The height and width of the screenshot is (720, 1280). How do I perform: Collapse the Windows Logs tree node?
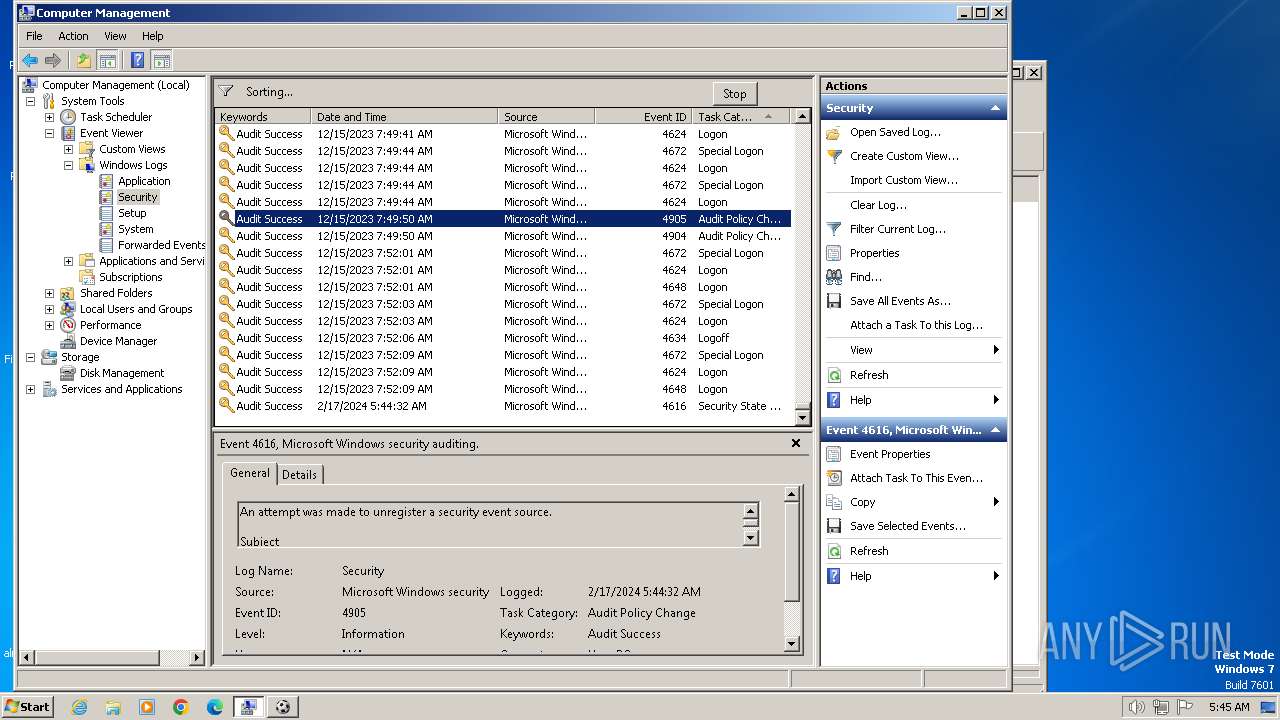[x=68, y=165]
